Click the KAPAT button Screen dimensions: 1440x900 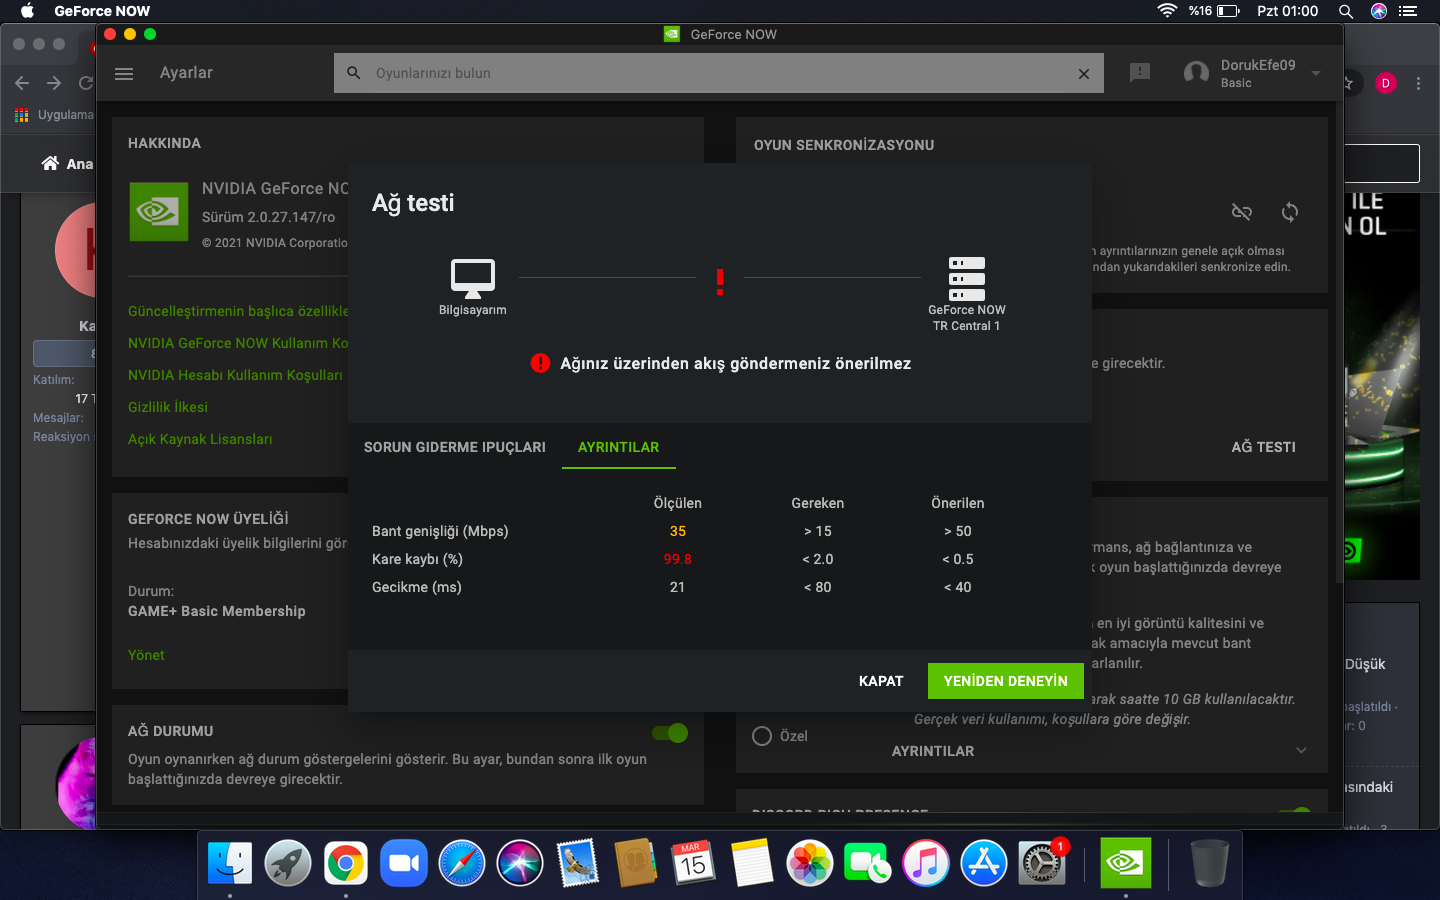coord(881,681)
